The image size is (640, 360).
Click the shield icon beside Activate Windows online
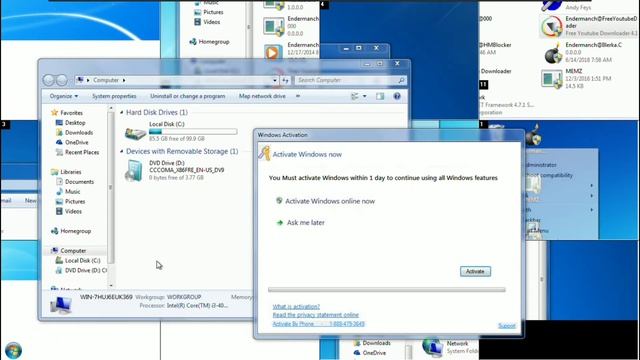pos(279,200)
